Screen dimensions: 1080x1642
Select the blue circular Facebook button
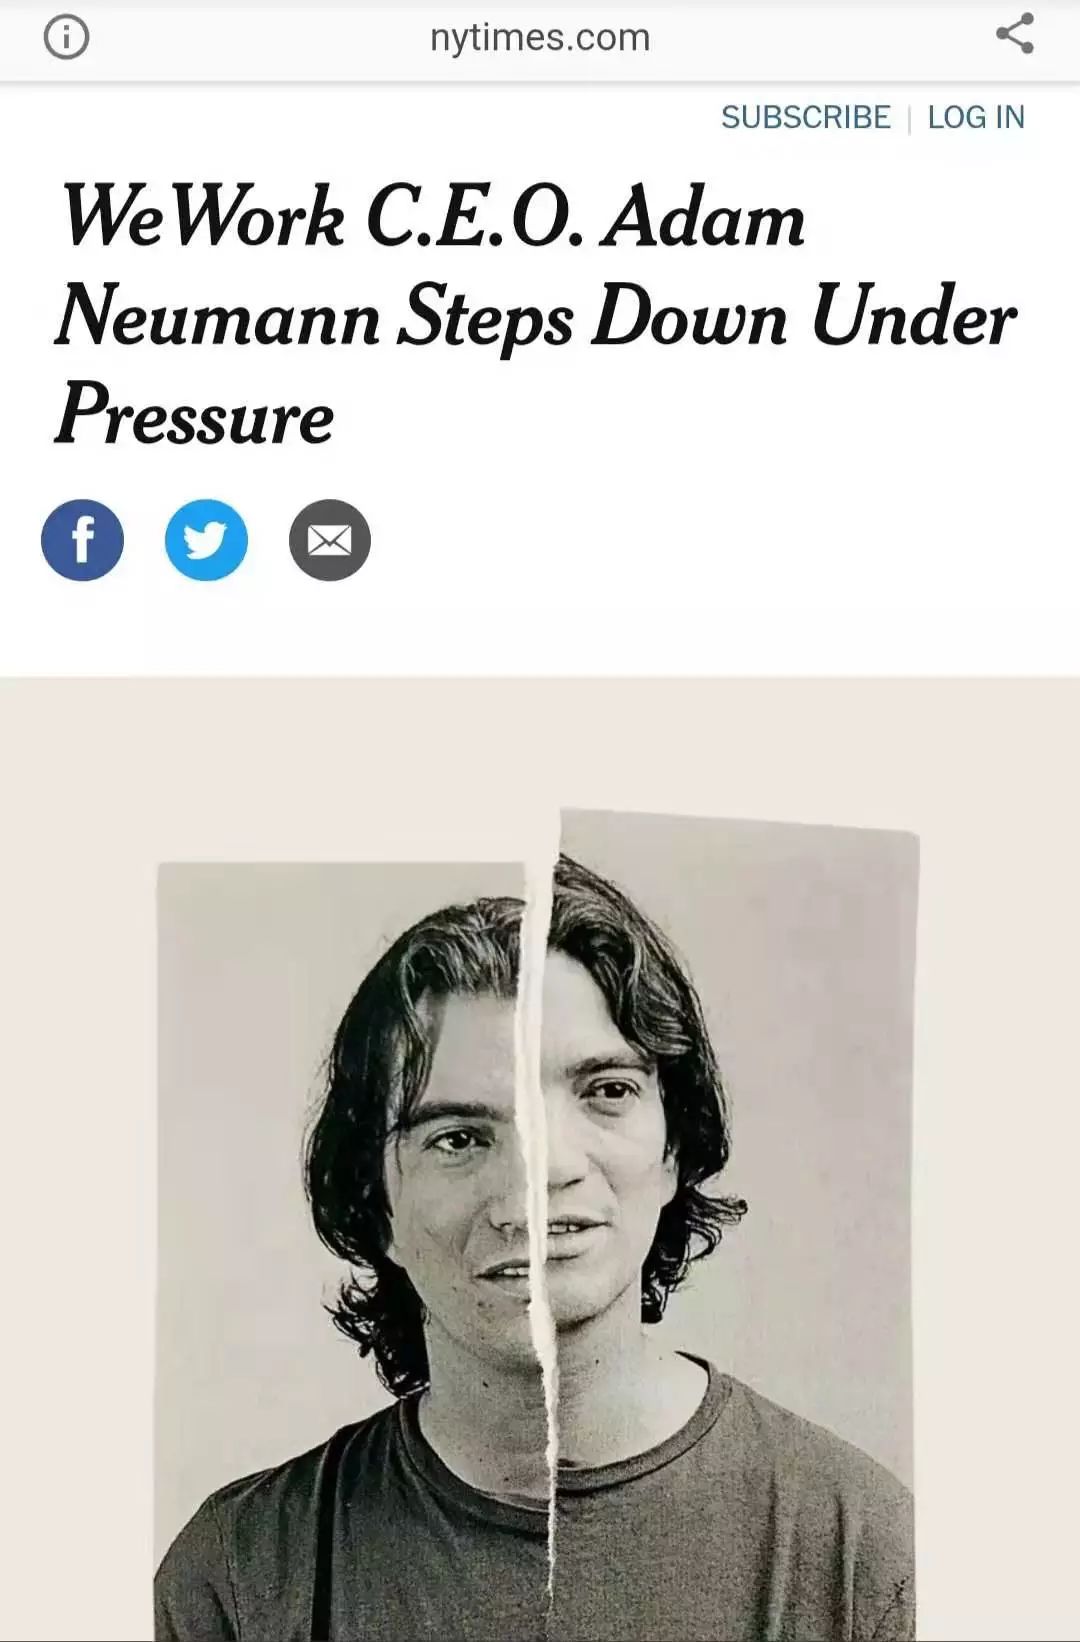click(82, 540)
